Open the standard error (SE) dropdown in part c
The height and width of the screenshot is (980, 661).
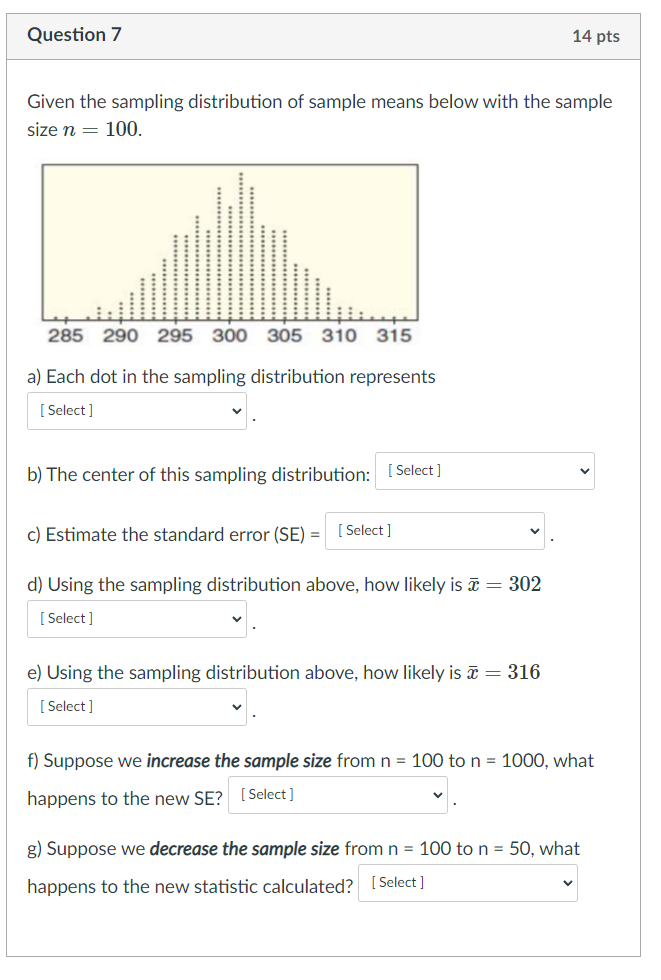click(435, 530)
